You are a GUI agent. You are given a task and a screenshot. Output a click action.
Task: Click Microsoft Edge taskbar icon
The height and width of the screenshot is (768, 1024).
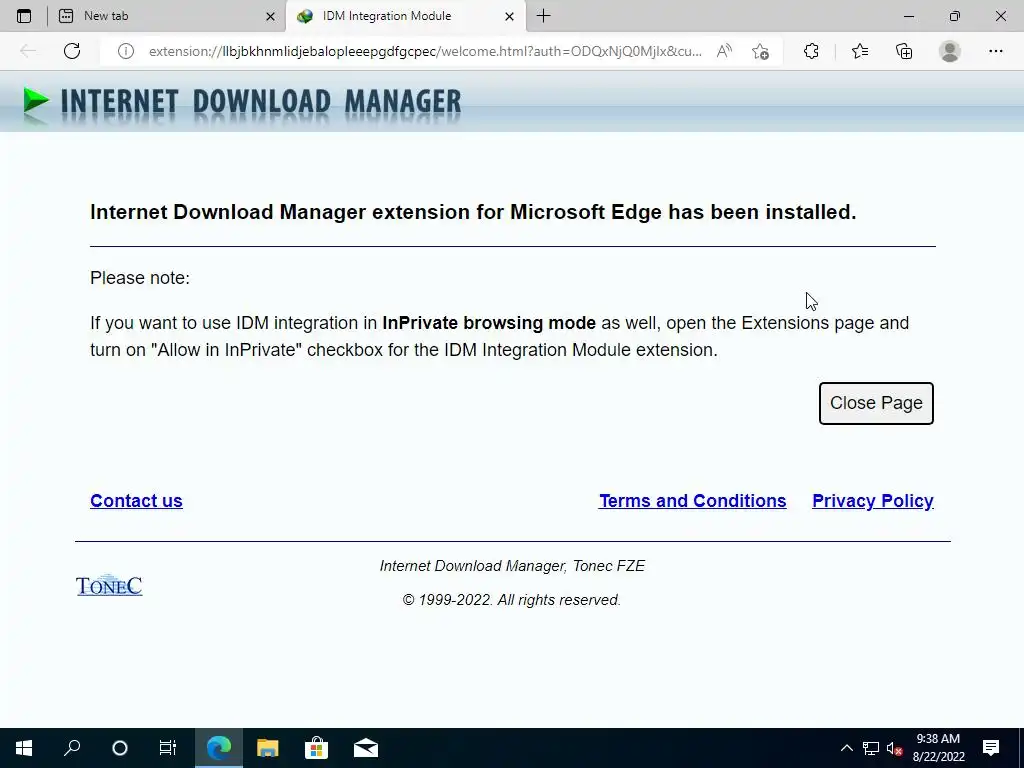(219, 748)
